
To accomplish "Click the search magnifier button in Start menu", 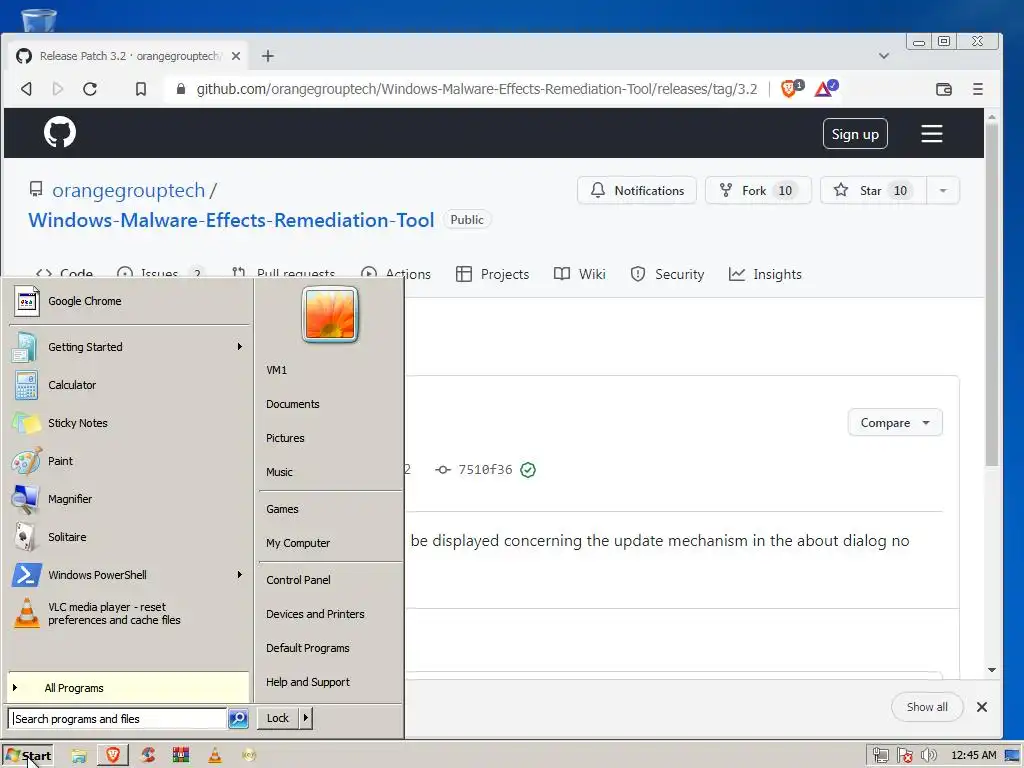I will pyautogui.click(x=238, y=718).
